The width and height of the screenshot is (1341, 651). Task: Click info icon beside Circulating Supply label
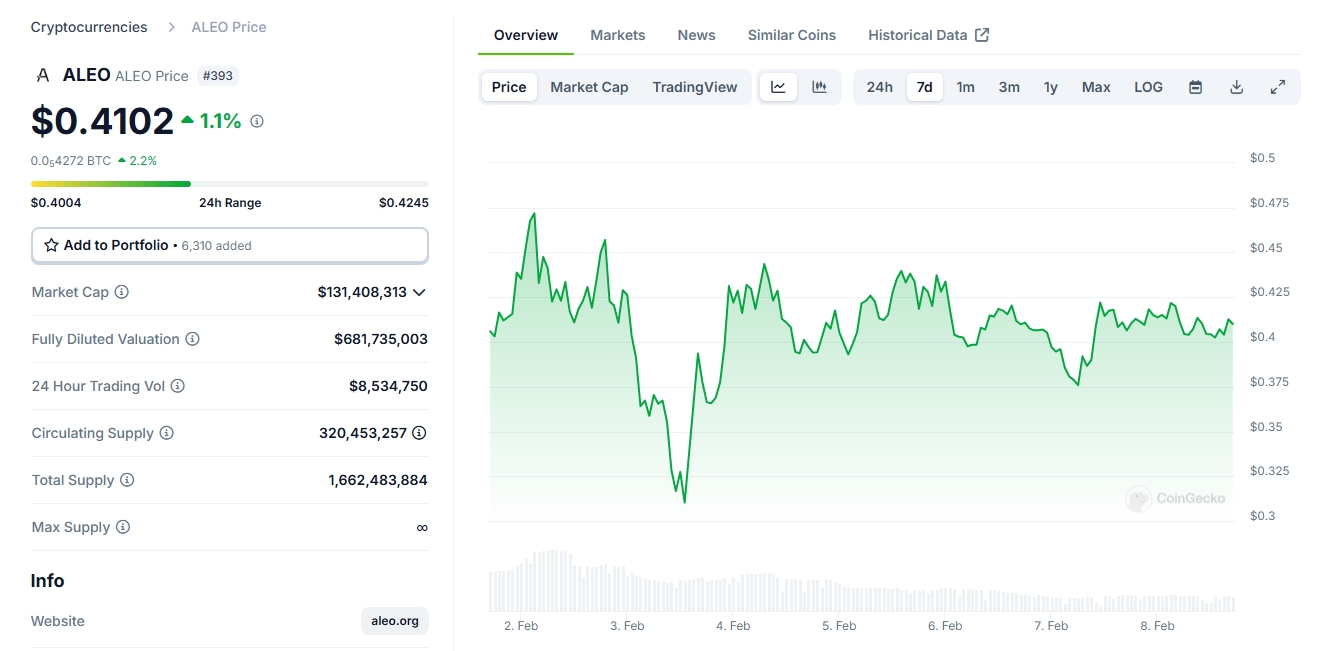tap(167, 433)
